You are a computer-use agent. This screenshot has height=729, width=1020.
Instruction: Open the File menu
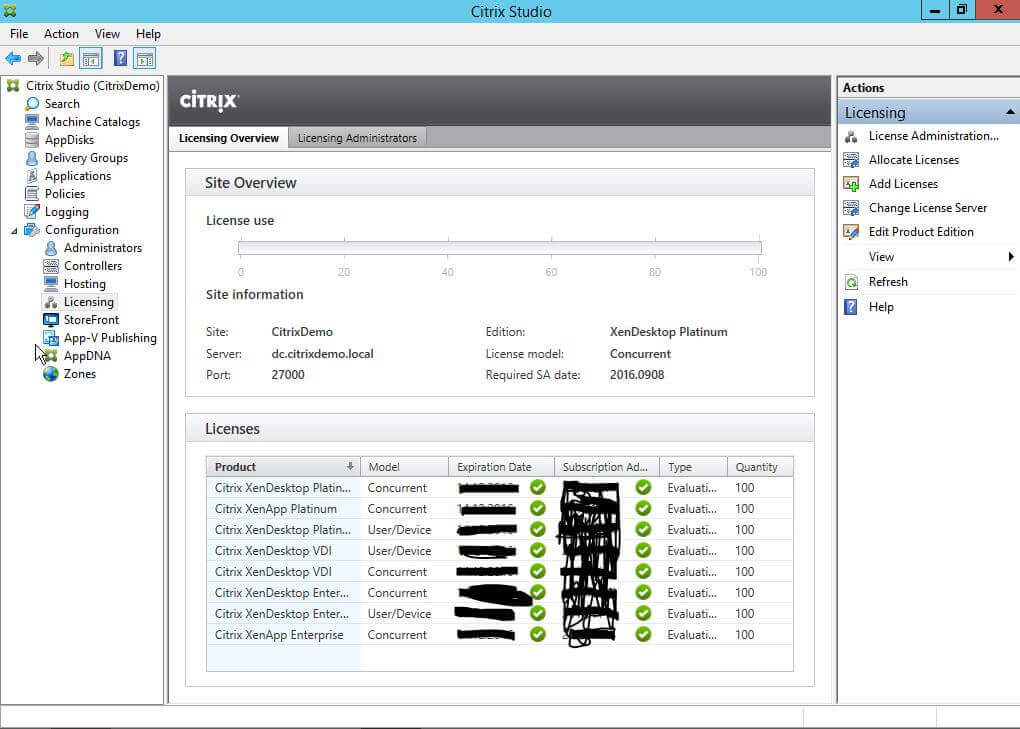tap(19, 34)
